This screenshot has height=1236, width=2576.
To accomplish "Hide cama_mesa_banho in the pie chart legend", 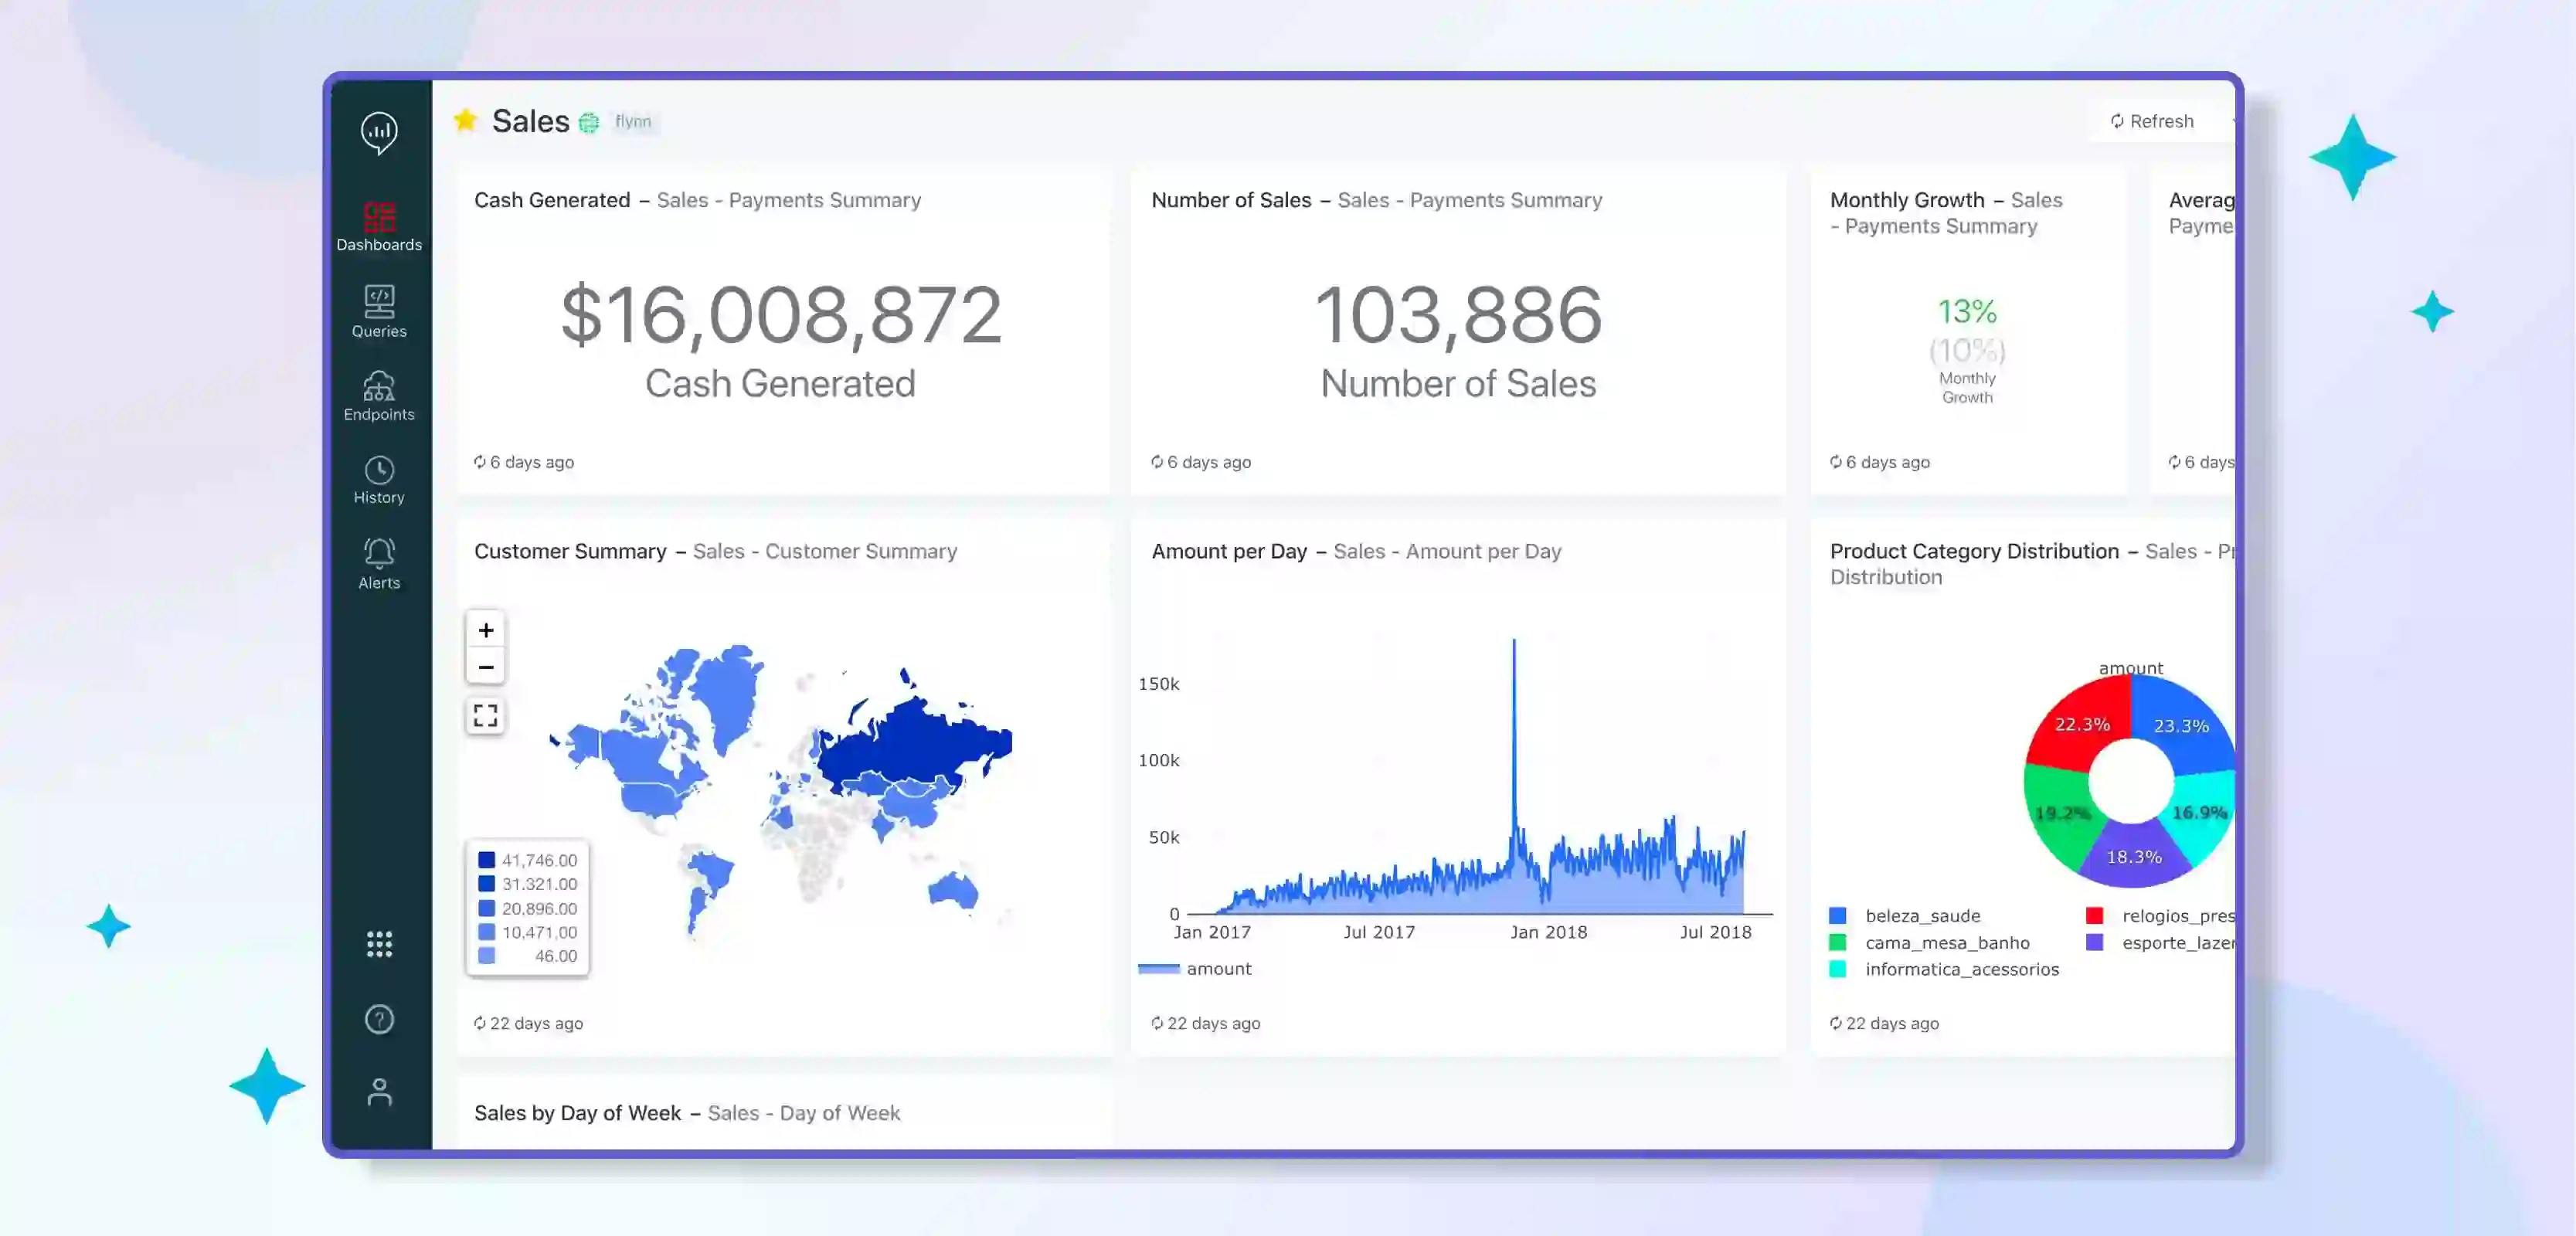I will coord(1946,942).
